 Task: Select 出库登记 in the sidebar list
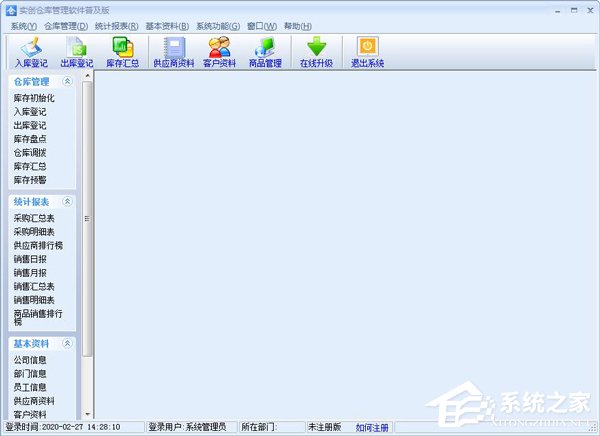30,125
